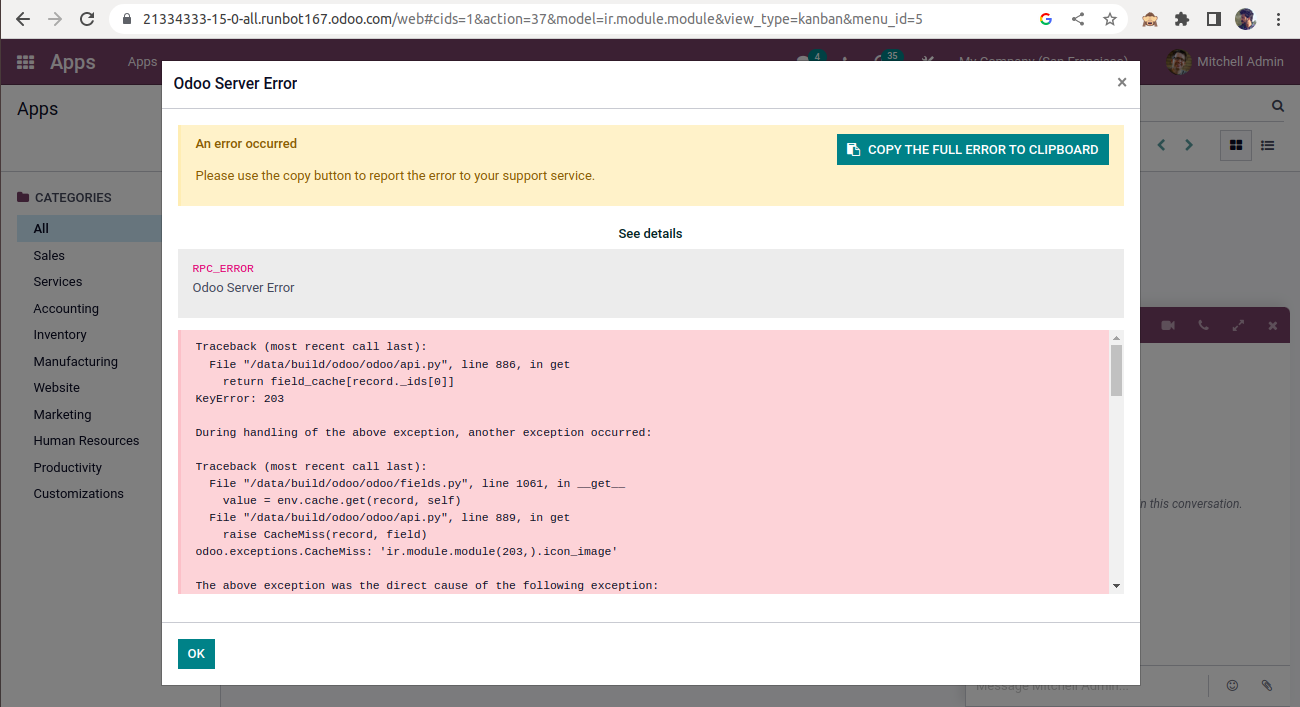Switch to the list view

coord(1268,145)
